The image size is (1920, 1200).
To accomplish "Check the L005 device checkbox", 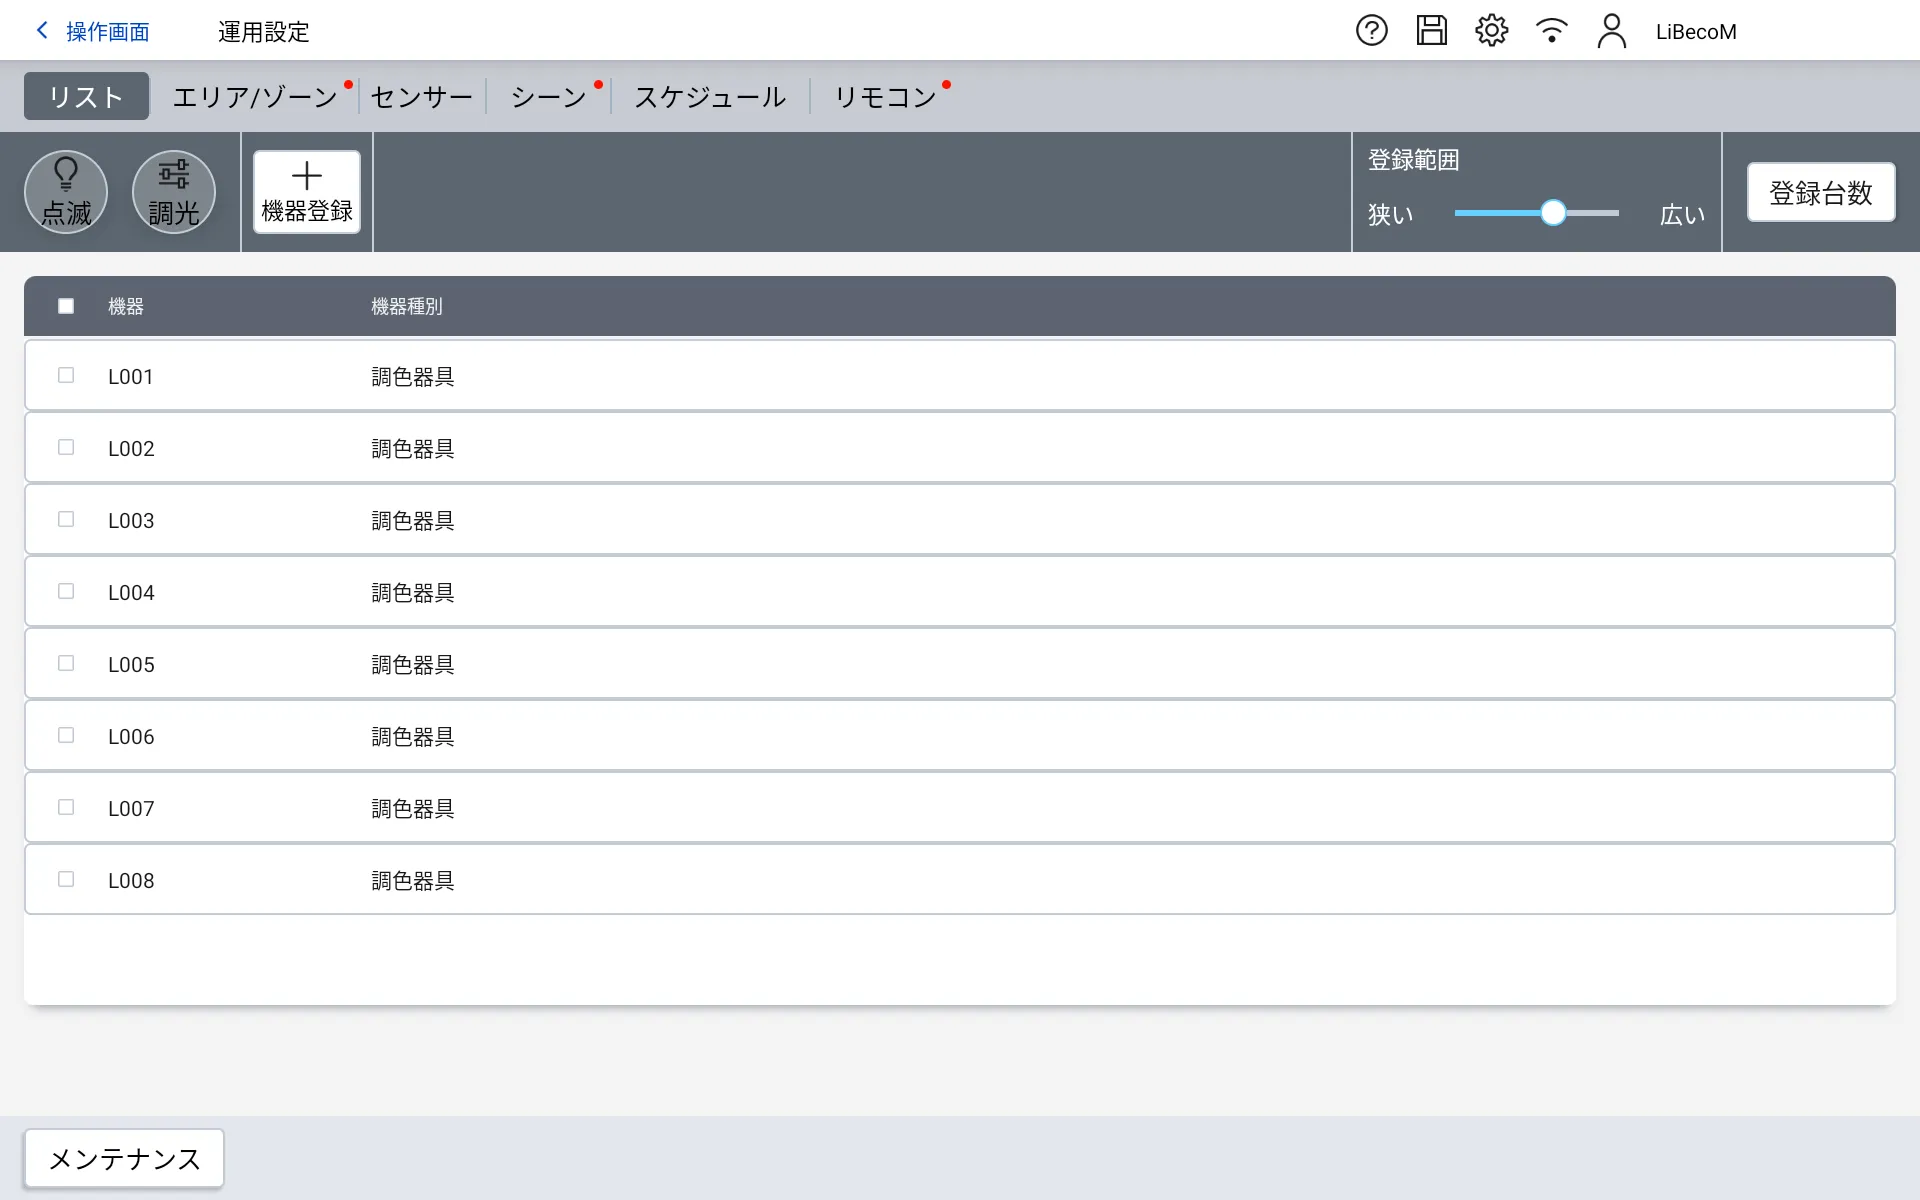I will pos(66,663).
